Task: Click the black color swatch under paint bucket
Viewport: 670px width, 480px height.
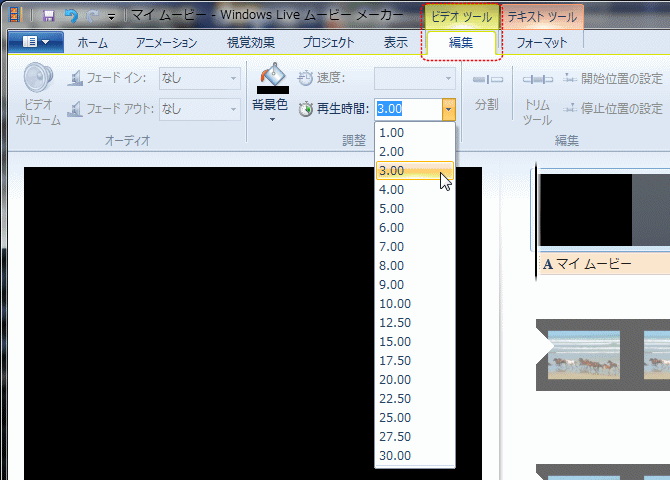Action: pos(272,90)
